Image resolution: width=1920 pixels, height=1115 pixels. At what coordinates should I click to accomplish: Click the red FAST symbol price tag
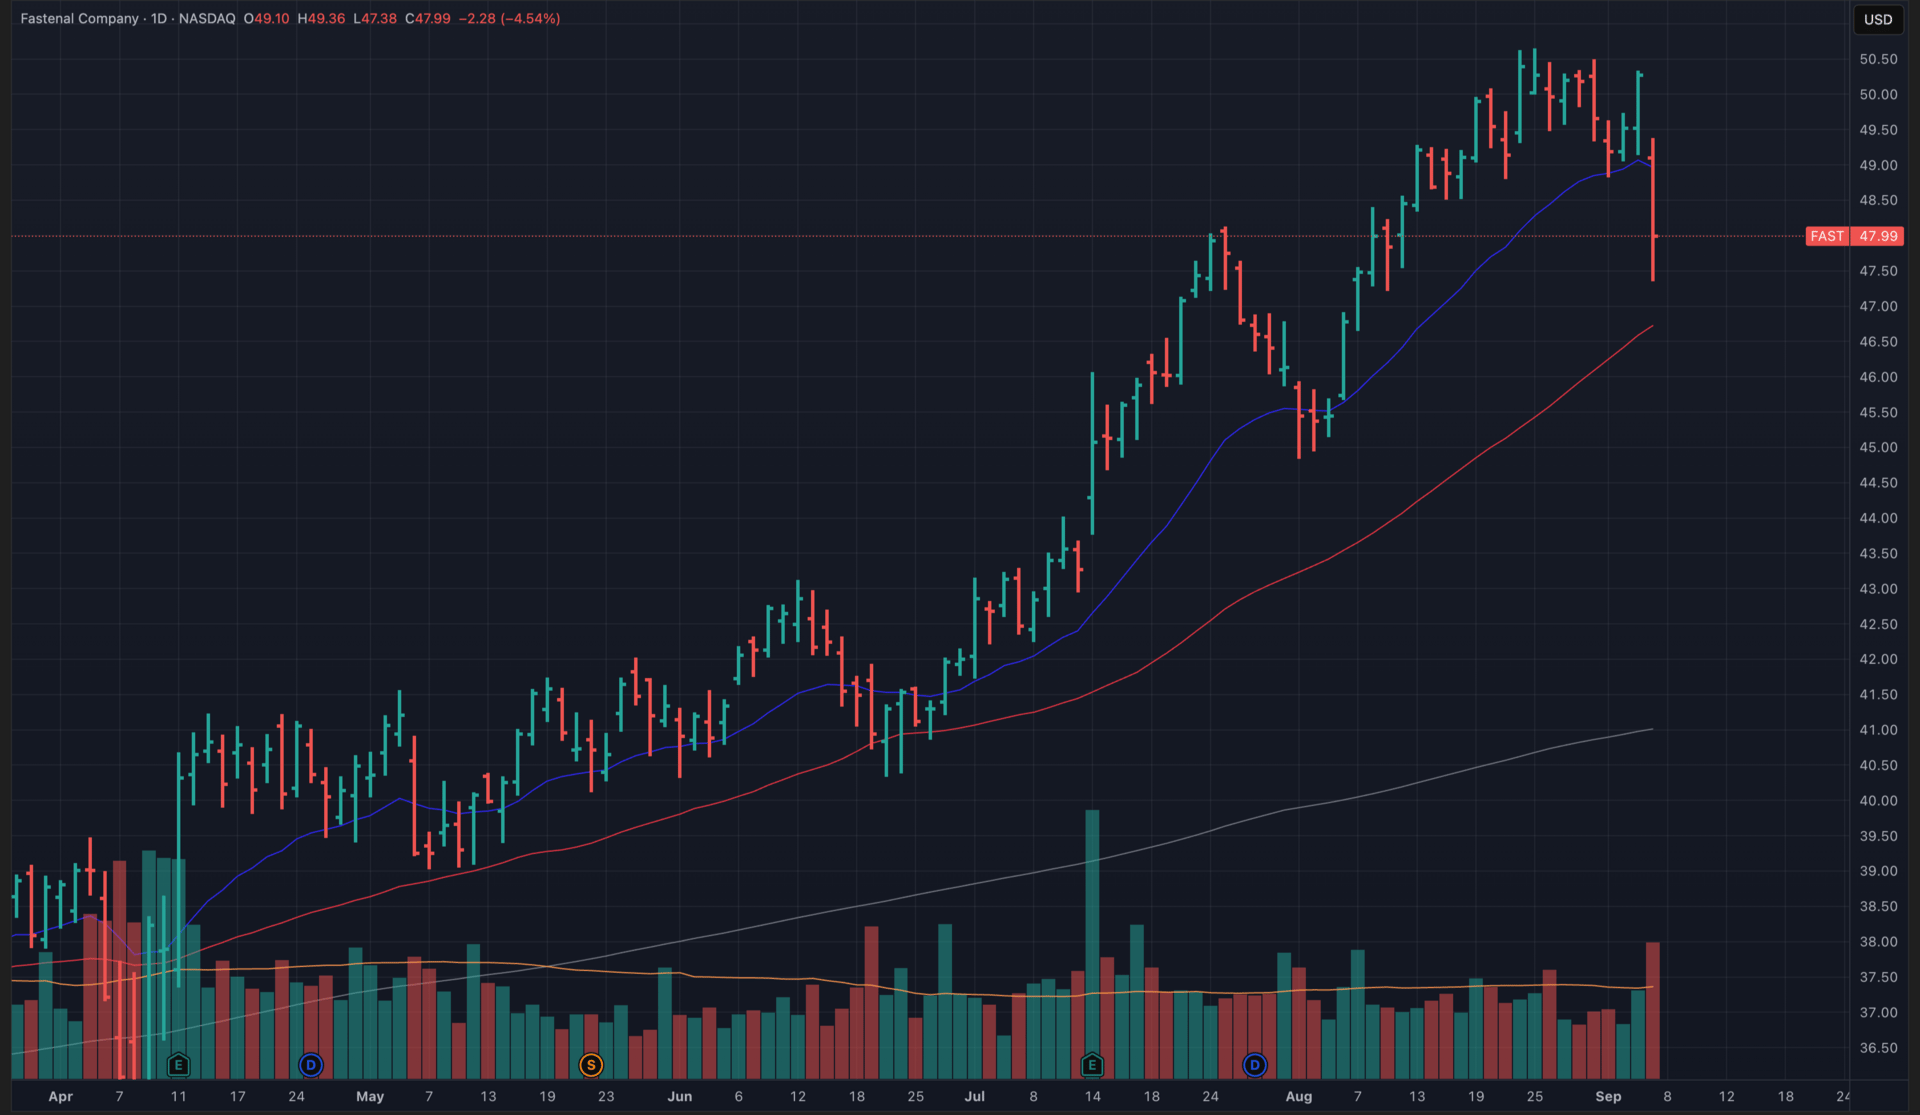coord(1826,236)
